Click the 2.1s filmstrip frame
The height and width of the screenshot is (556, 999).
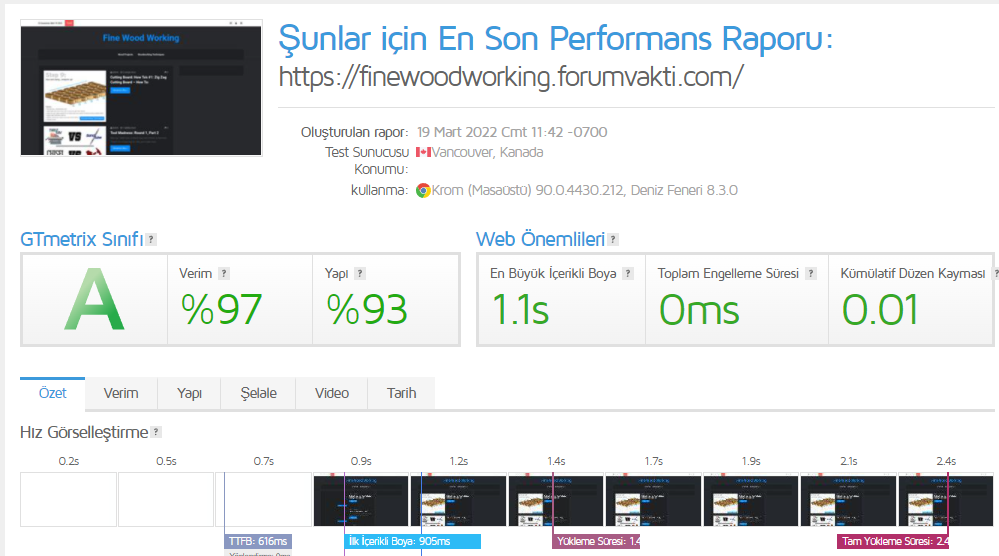click(x=848, y=499)
